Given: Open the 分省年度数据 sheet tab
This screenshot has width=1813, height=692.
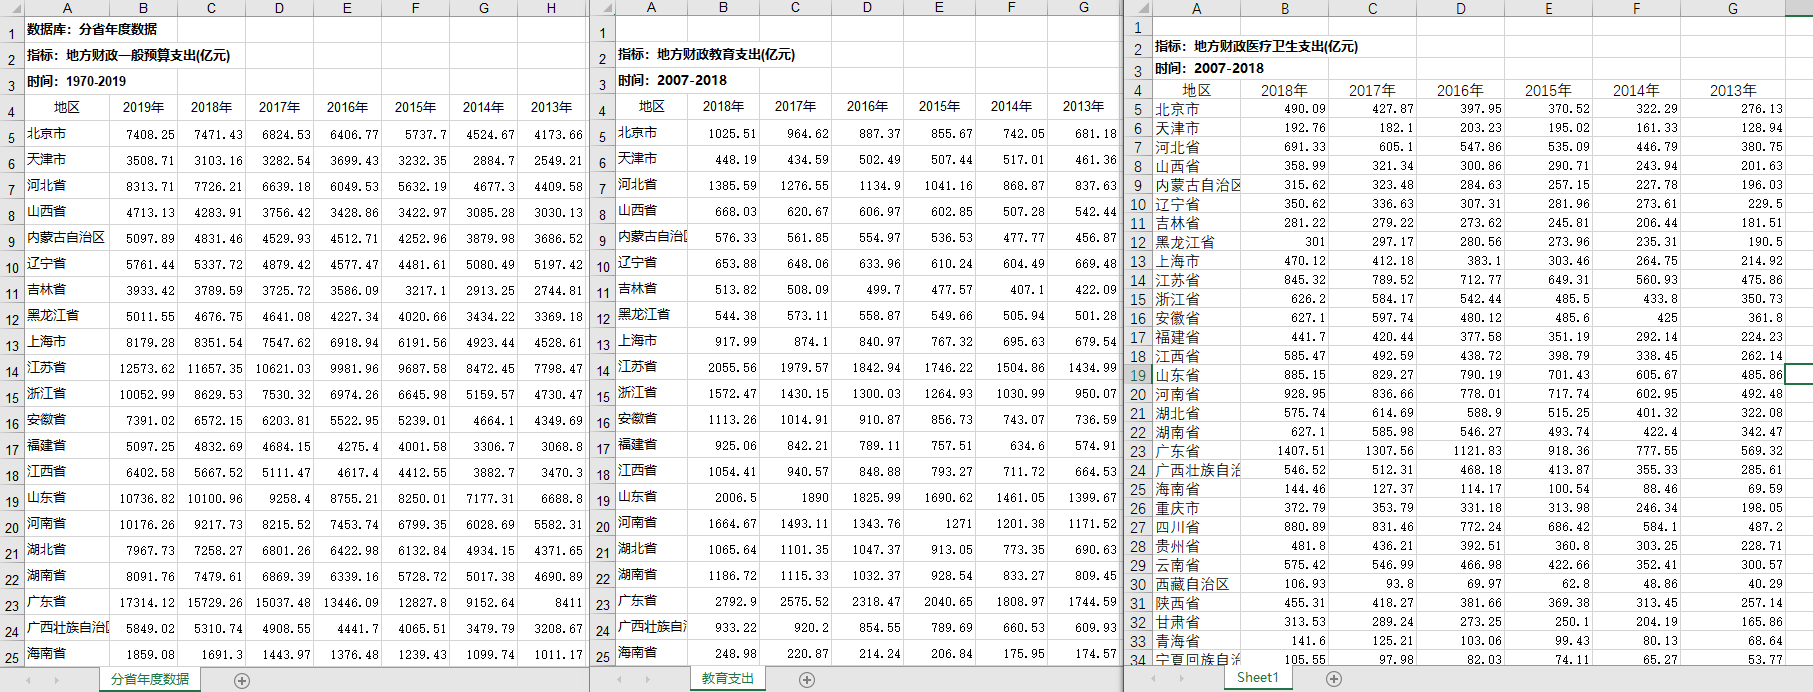Looking at the screenshot, I should pyautogui.click(x=150, y=679).
